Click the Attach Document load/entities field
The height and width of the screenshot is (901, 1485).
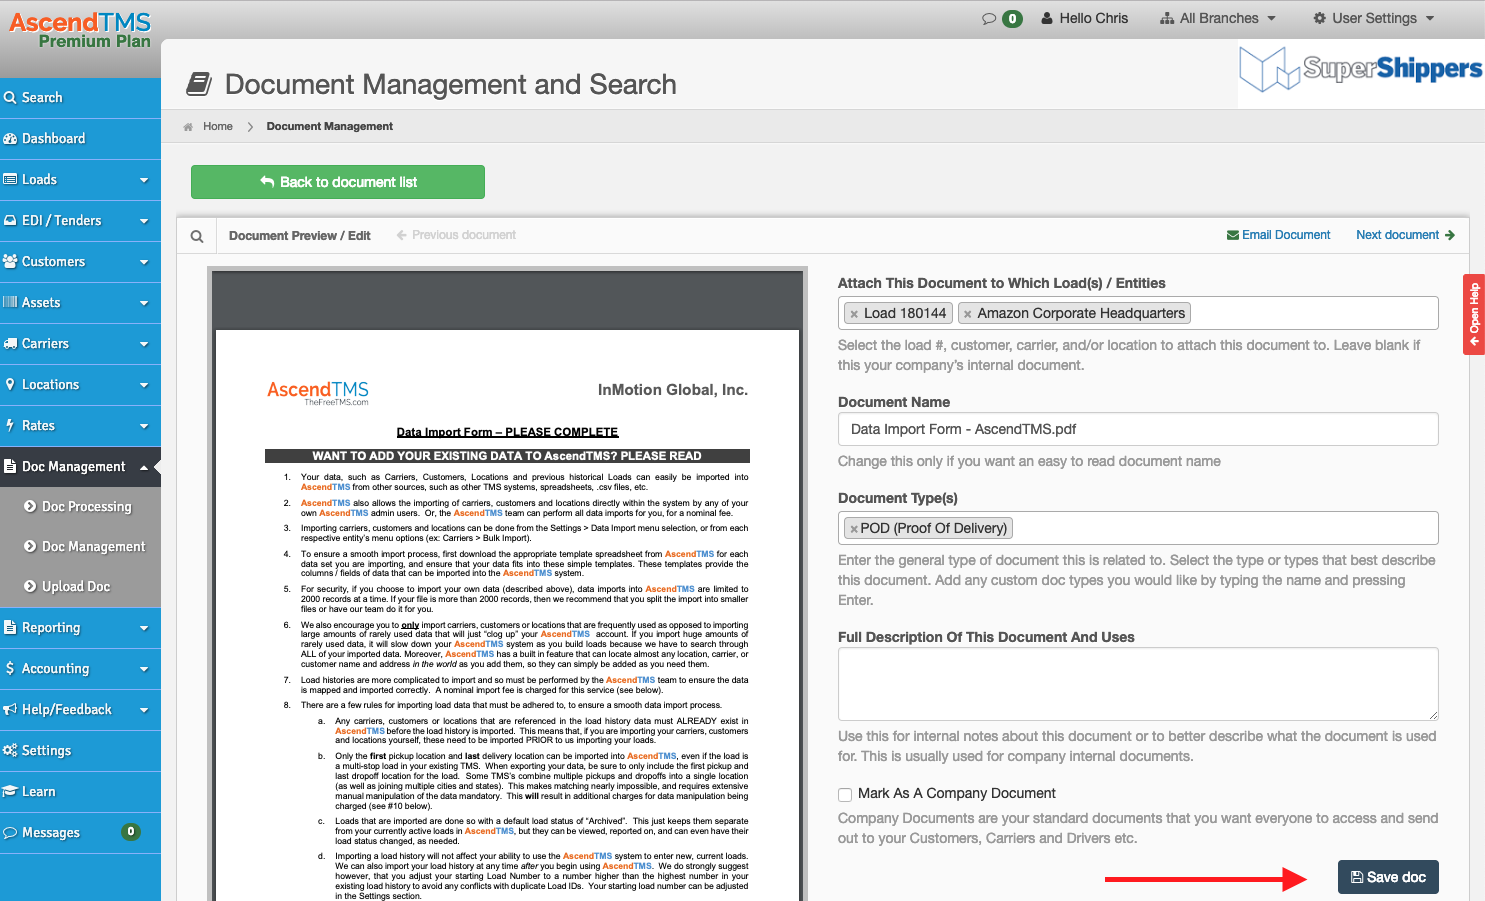click(x=1138, y=313)
